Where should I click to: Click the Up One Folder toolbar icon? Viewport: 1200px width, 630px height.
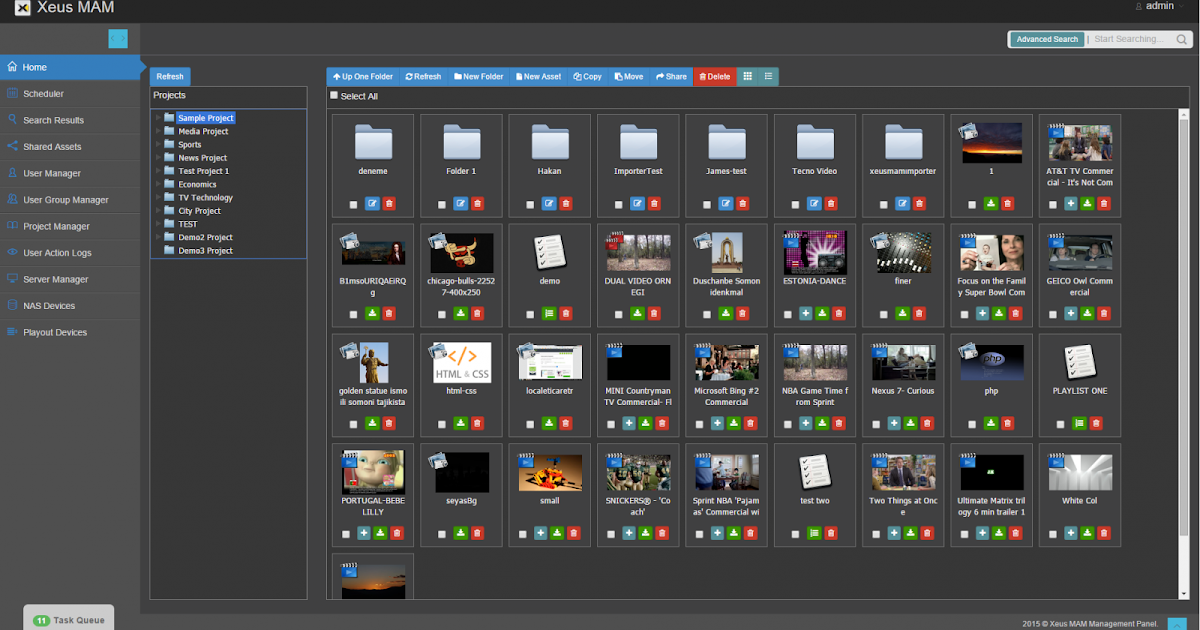362,76
